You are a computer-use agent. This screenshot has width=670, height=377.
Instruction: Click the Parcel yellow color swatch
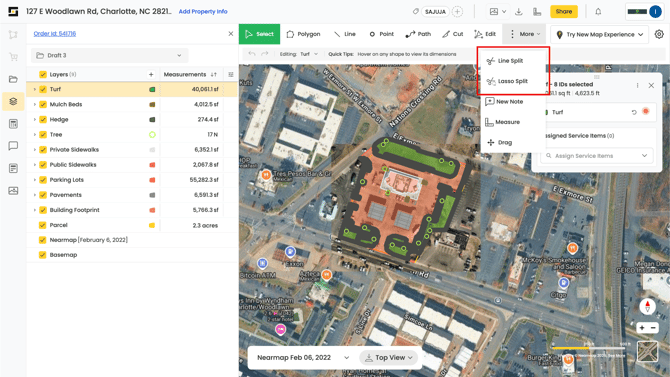coord(152,225)
